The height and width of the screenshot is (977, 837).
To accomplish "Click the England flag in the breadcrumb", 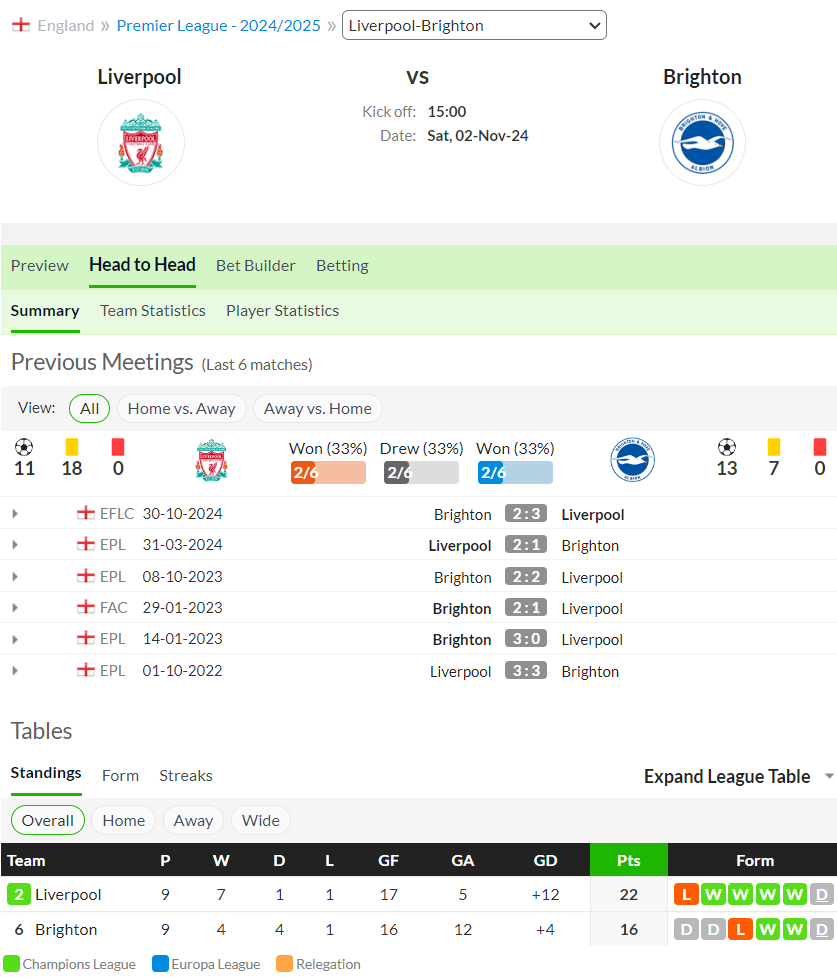I will click(21, 26).
